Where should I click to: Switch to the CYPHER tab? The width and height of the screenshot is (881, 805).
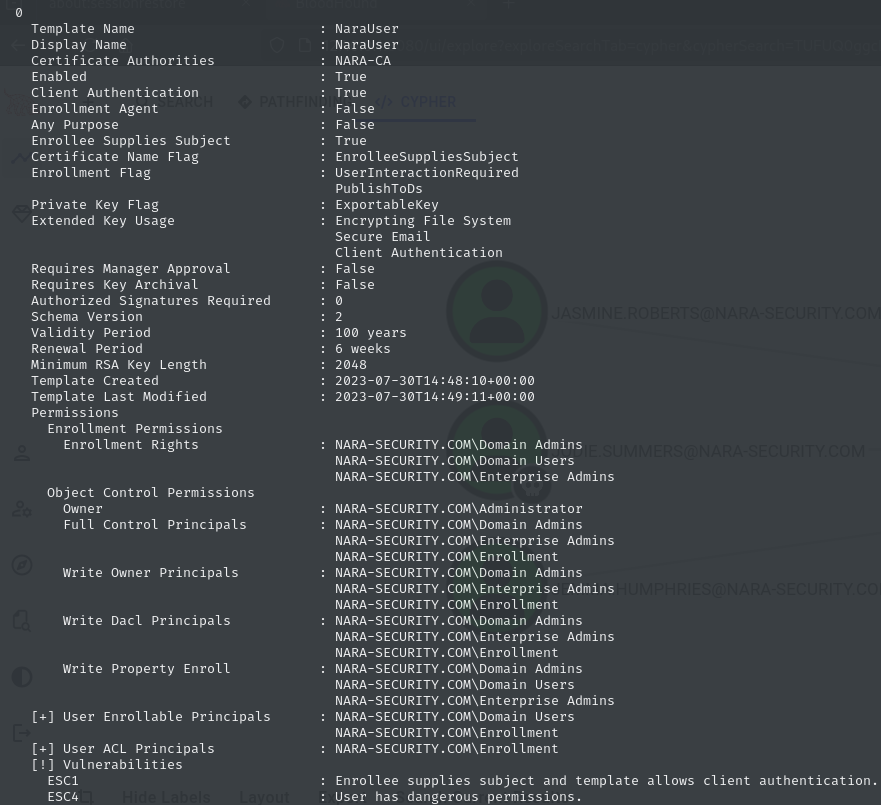tap(418, 102)
